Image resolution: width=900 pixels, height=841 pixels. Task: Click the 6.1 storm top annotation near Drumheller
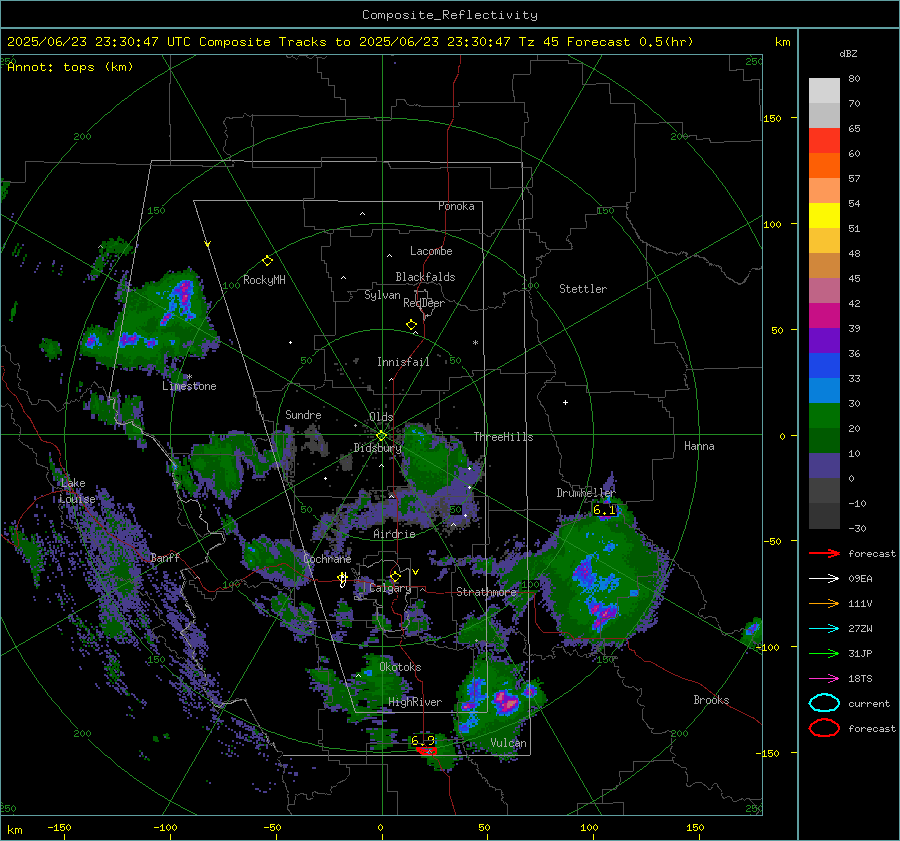click(x=604, y=510)
